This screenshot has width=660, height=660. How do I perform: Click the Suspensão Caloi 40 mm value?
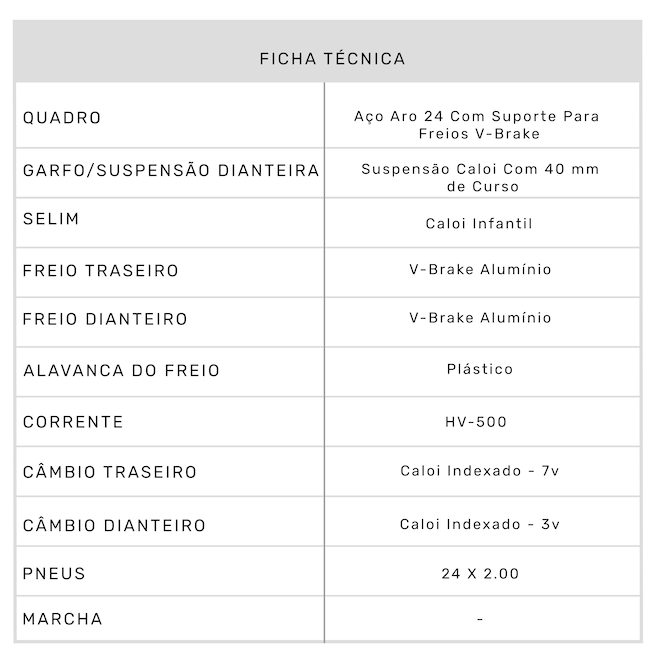click(x=480, y=177)
